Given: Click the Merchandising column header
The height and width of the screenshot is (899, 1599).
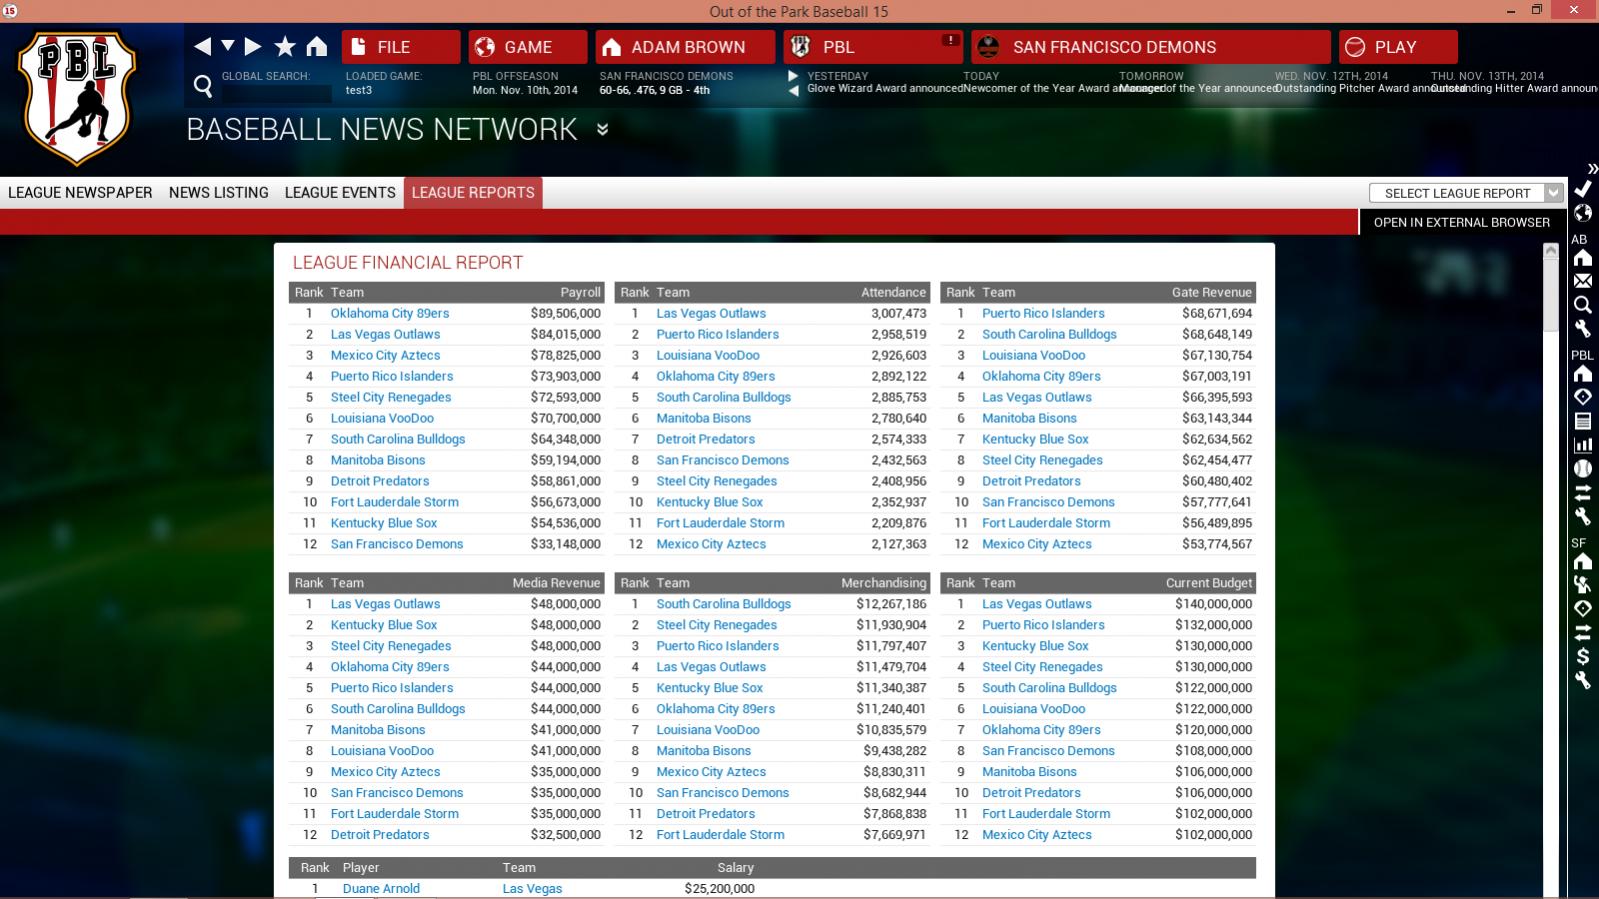Looking at the screenshot, I should click(x=883, y=583).
